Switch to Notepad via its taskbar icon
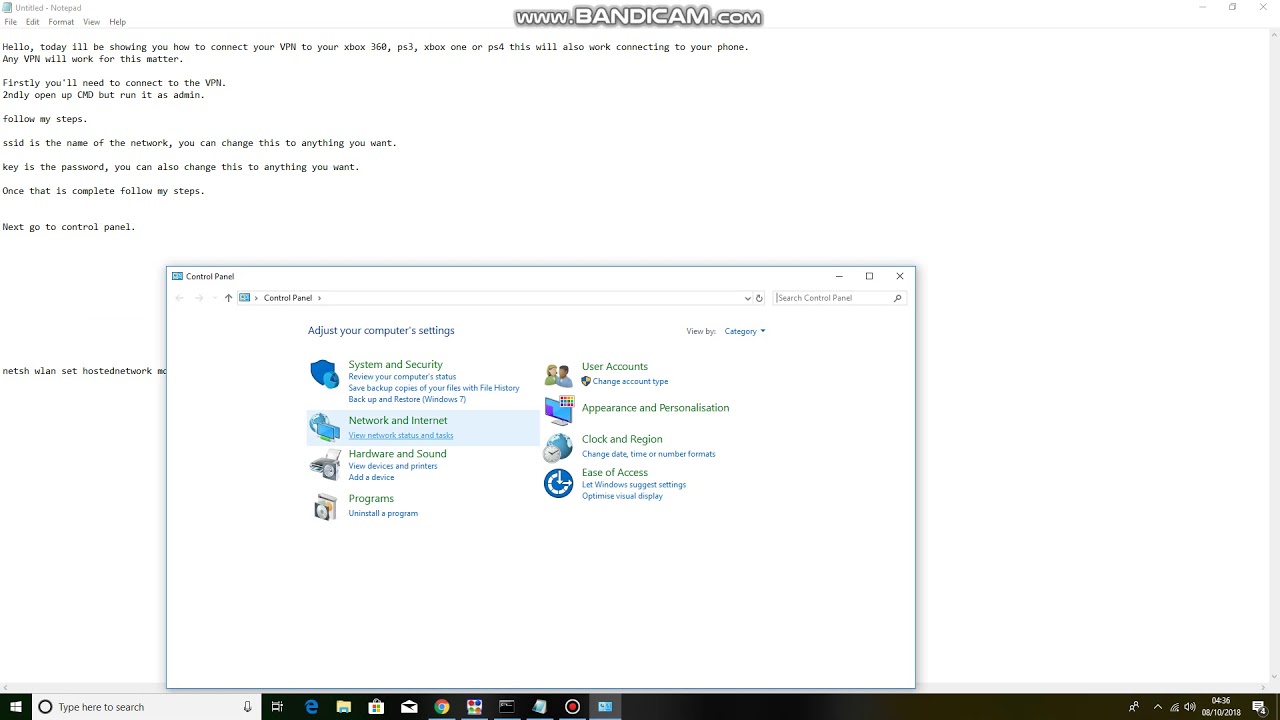The height and width of the screenshot is (720, 1280). click(540, 707)
